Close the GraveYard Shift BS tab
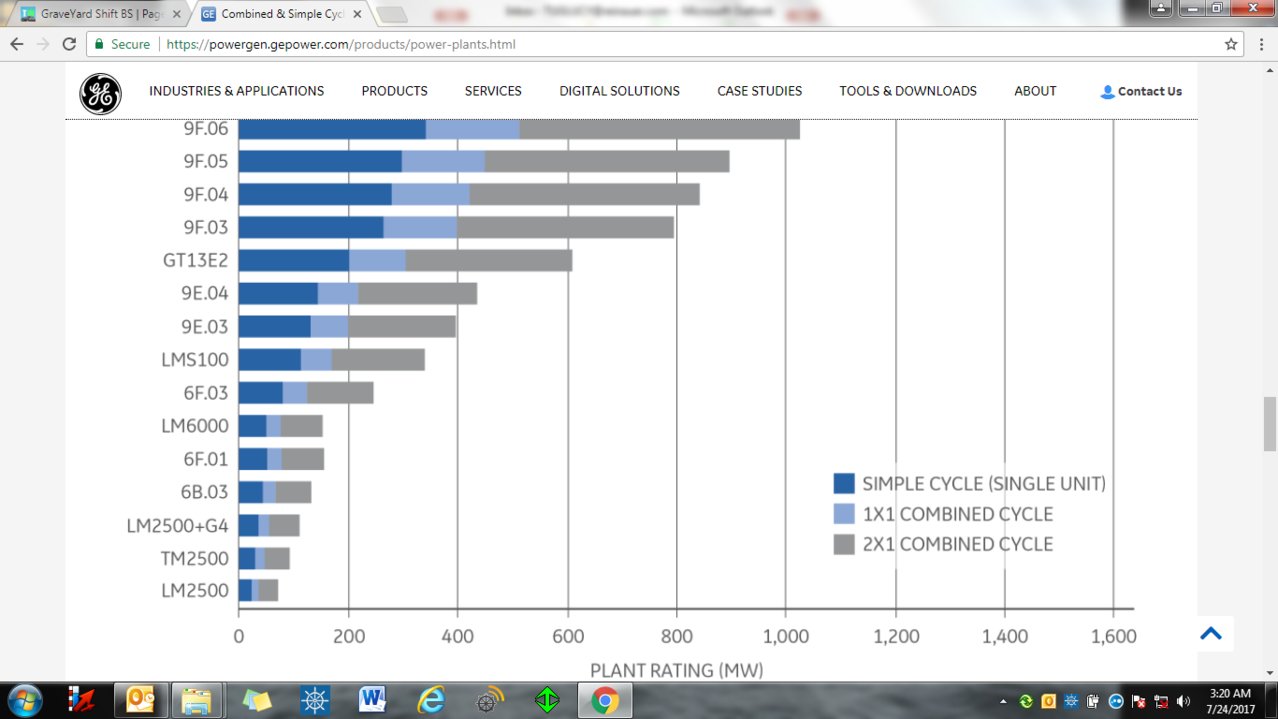Viewport: 1278px width, 719px height. click(x=177, y=14)
